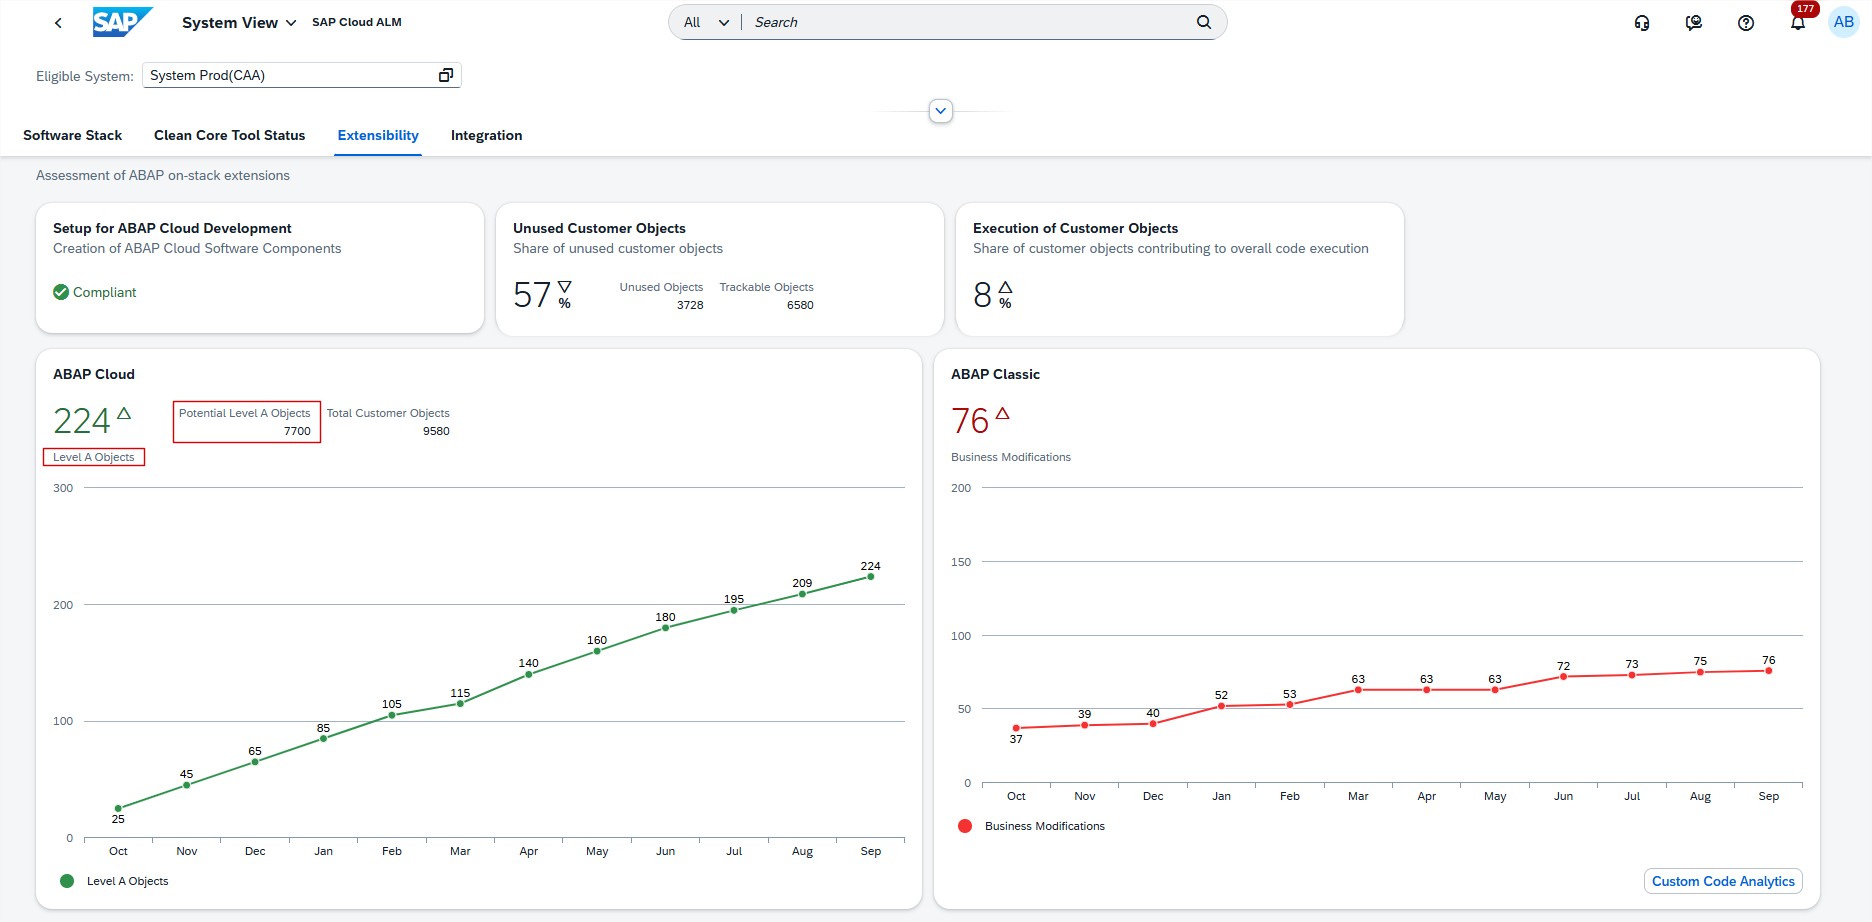Open value help for Eligible System
The height and width of the screenshot is (922, 1872).
[446, 75]
